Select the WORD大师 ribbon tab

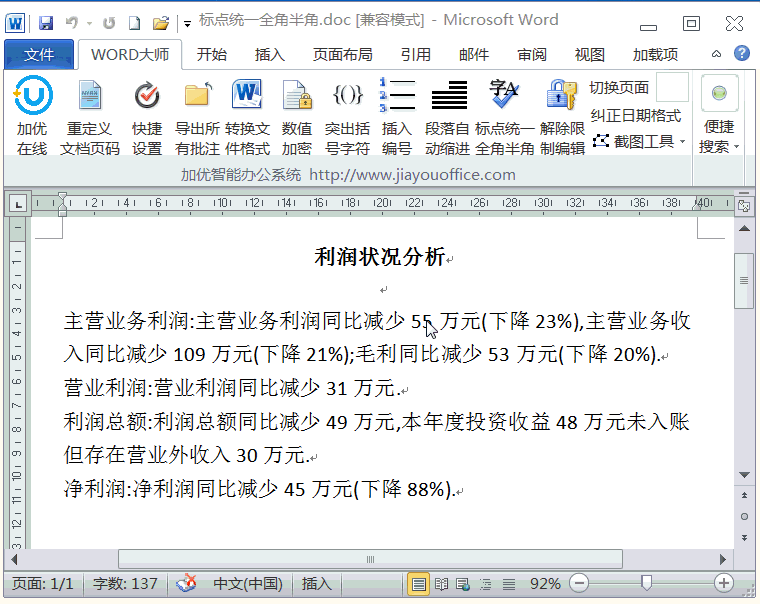pyautogui.click(x=130, y=54)
